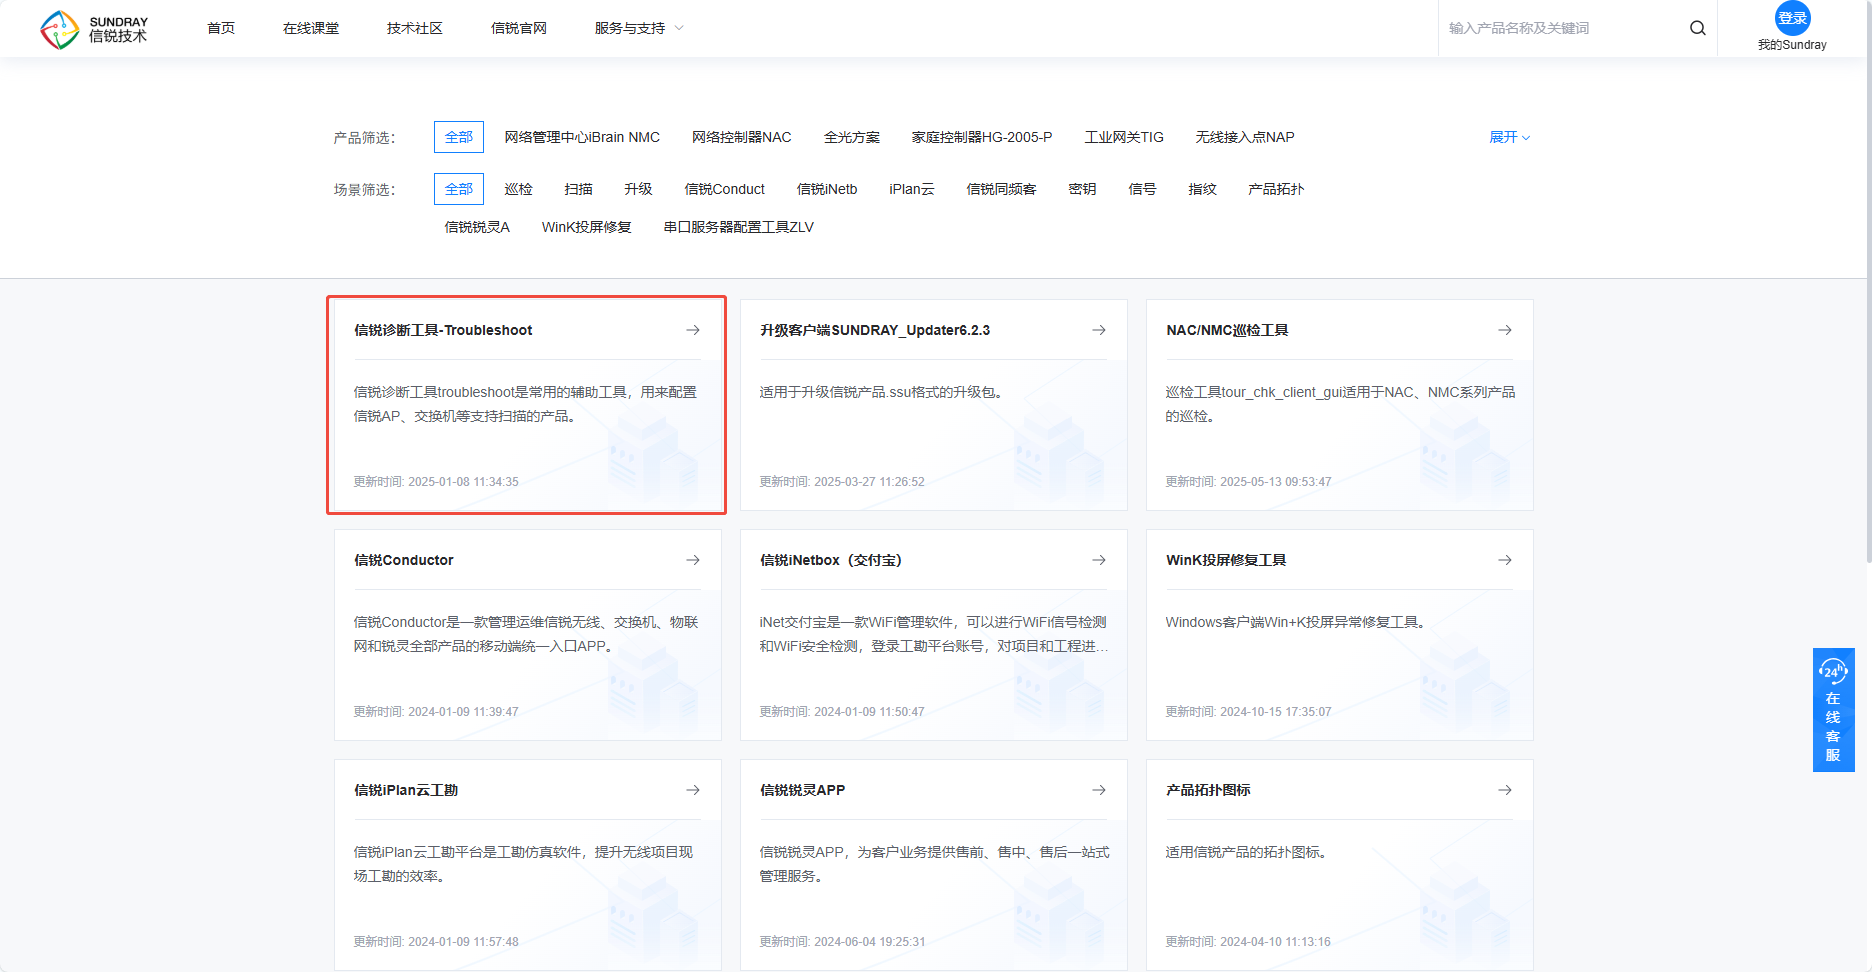Click the arrow on NAC/NMC巡检工具 card
Screen dimensions: 1872x972
pyautogui.click(x=1505, y=330)
